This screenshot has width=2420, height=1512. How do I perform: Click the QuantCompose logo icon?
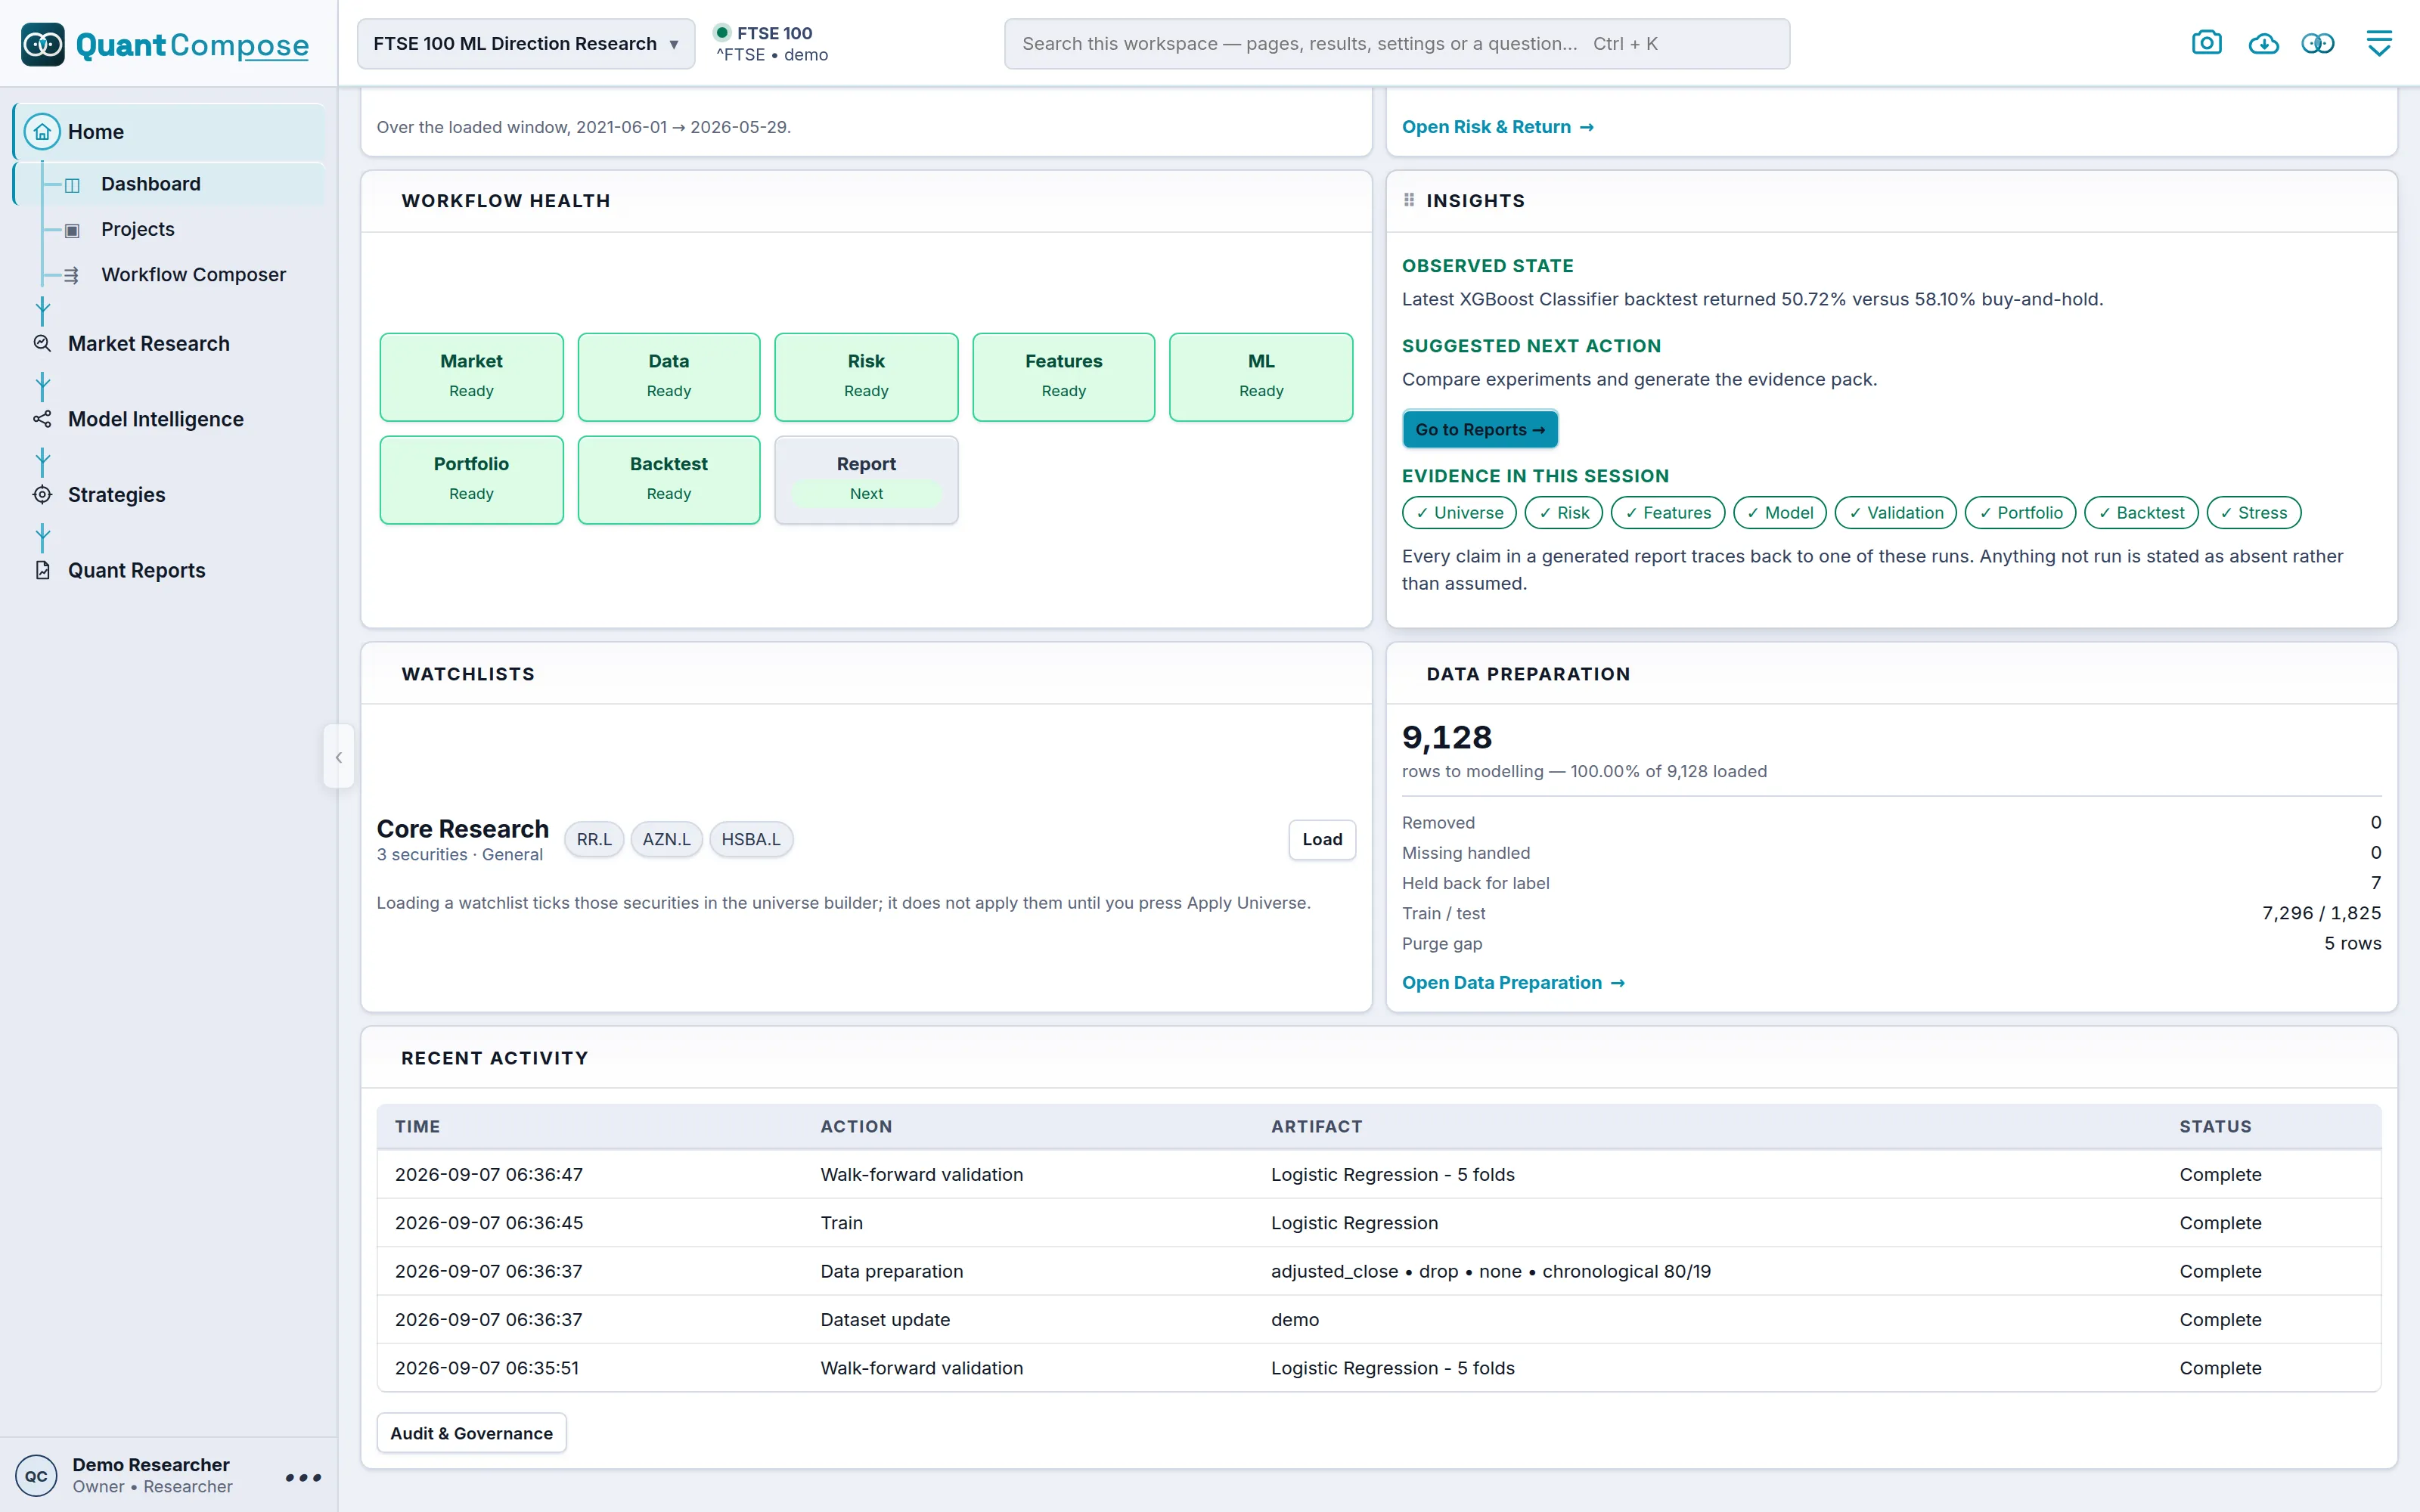tap(43, 44)
